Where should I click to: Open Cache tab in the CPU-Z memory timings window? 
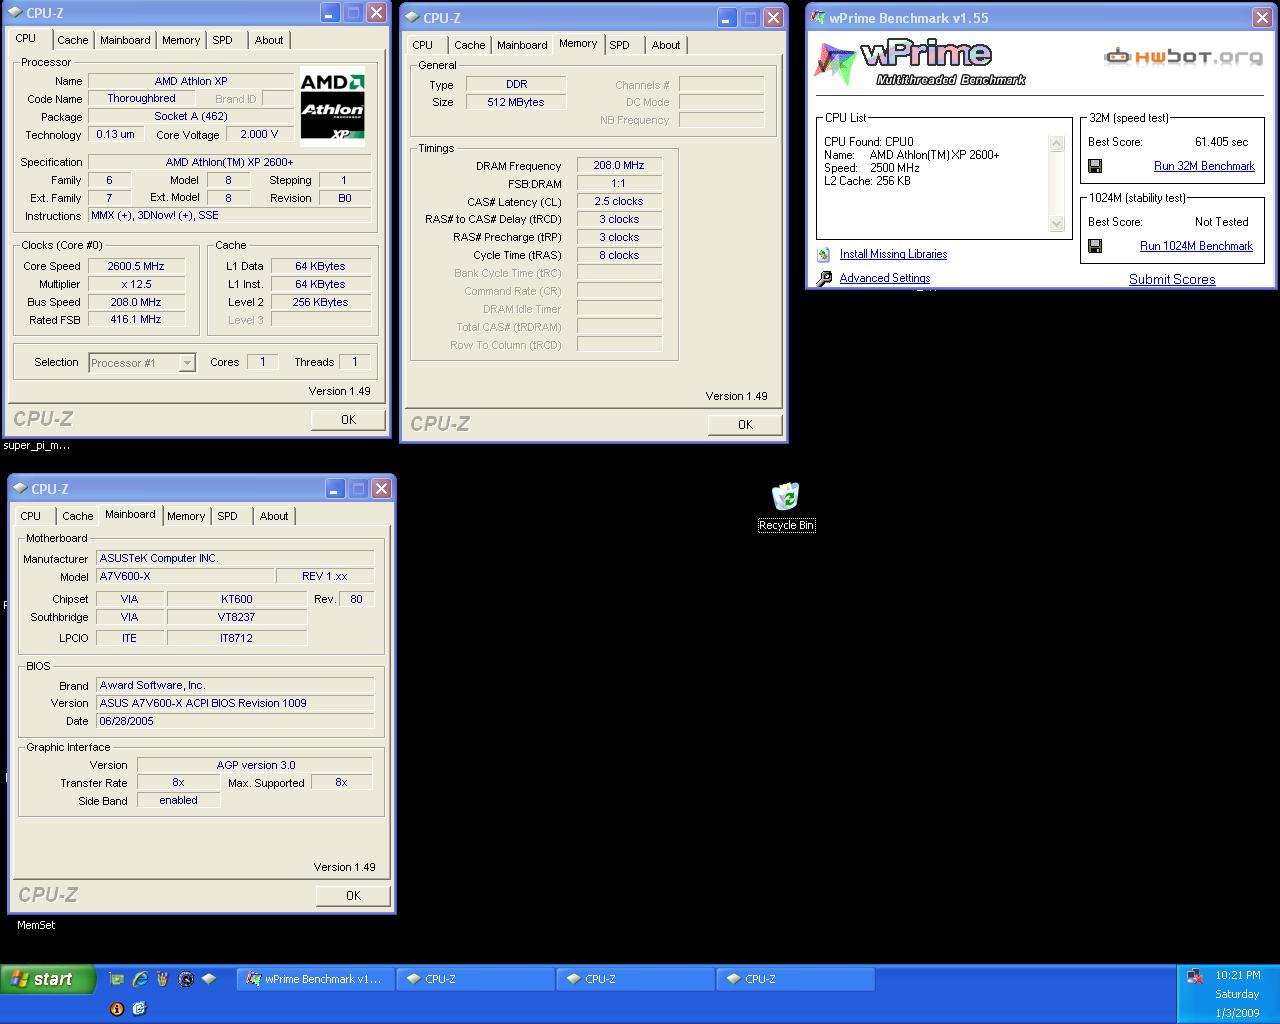point(469,45)
